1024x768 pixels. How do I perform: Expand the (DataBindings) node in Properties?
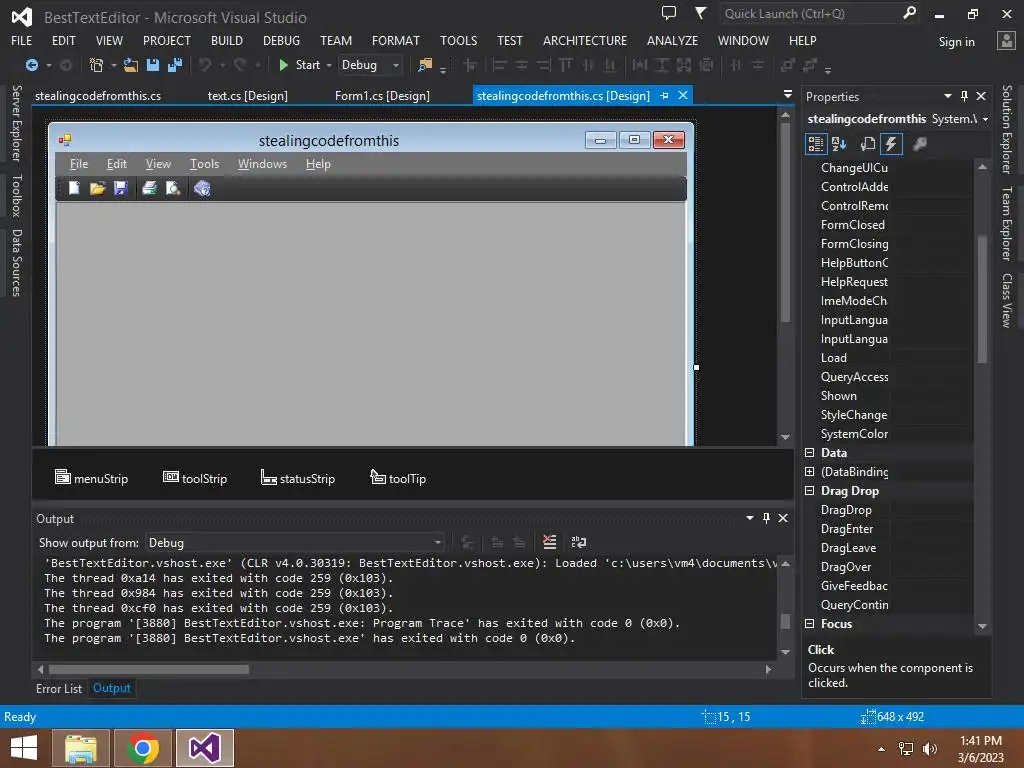[810, 472]
